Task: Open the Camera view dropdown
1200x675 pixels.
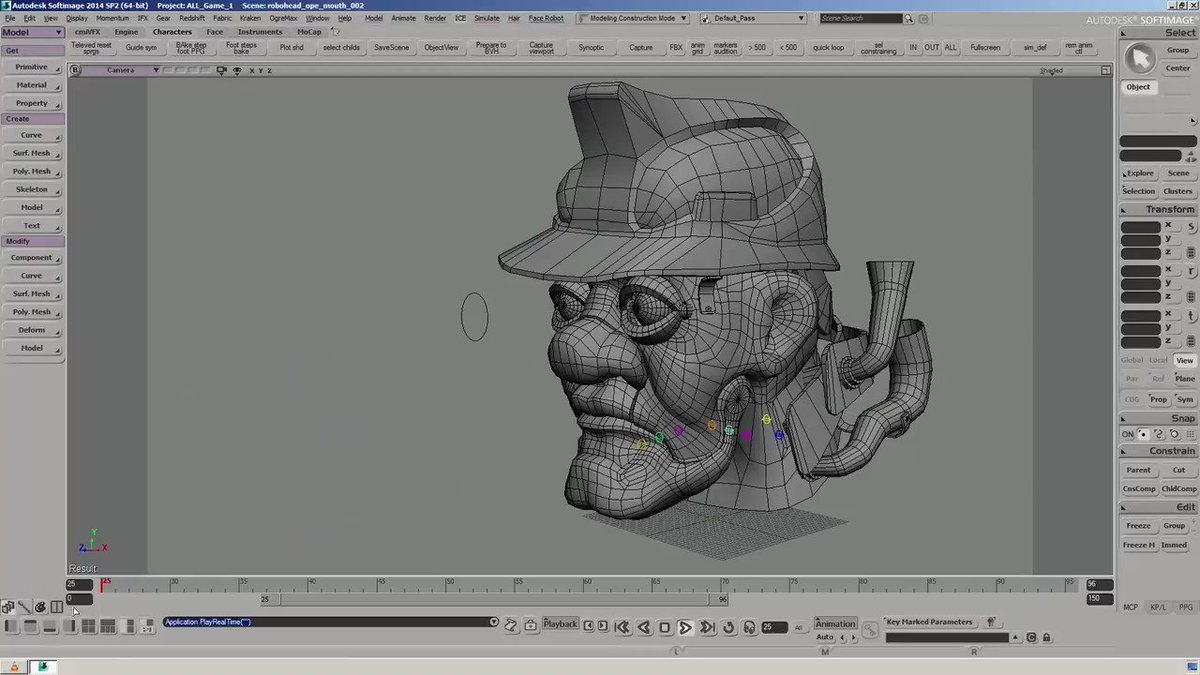Action: (x=122, y=70)
